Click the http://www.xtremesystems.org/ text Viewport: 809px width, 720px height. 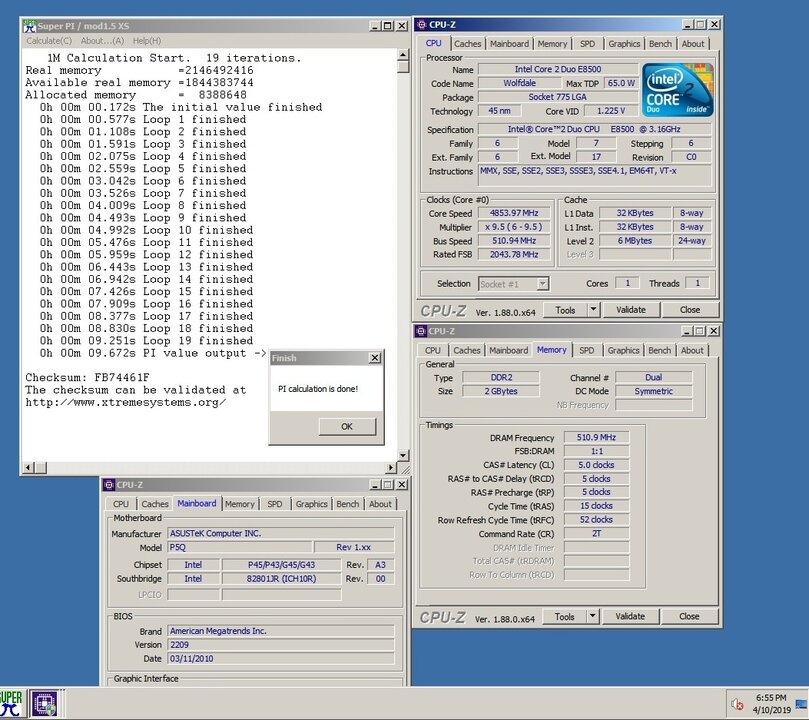[125, 402]
